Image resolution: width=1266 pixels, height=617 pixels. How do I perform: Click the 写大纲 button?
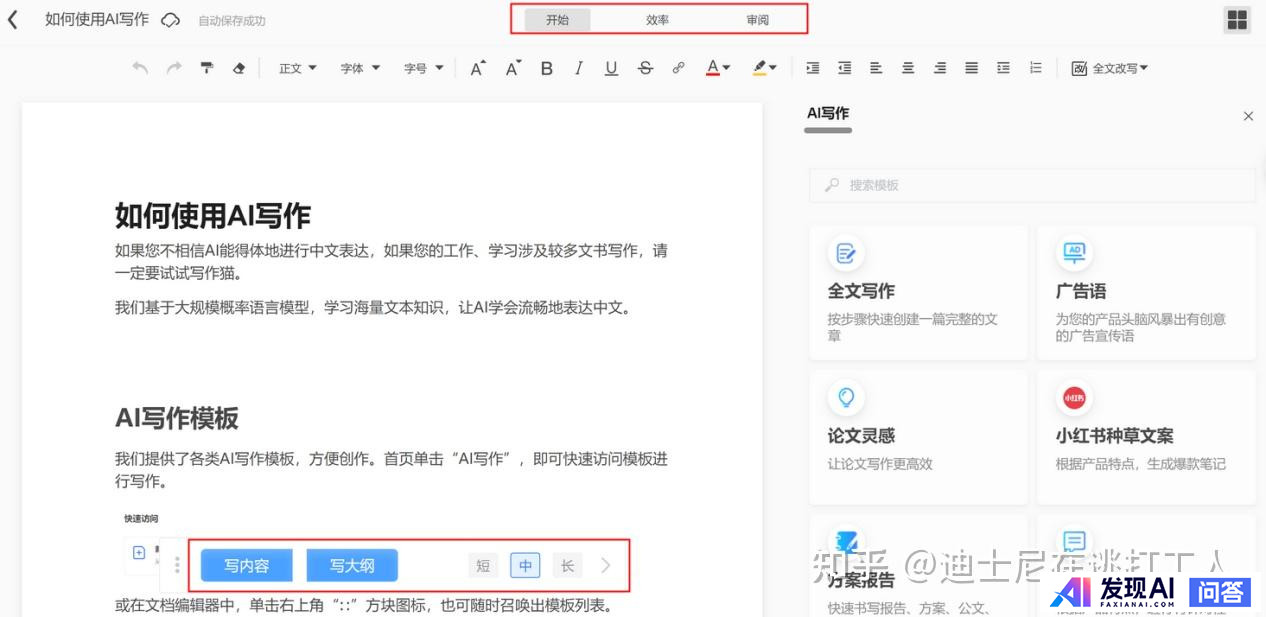(352, 566)
